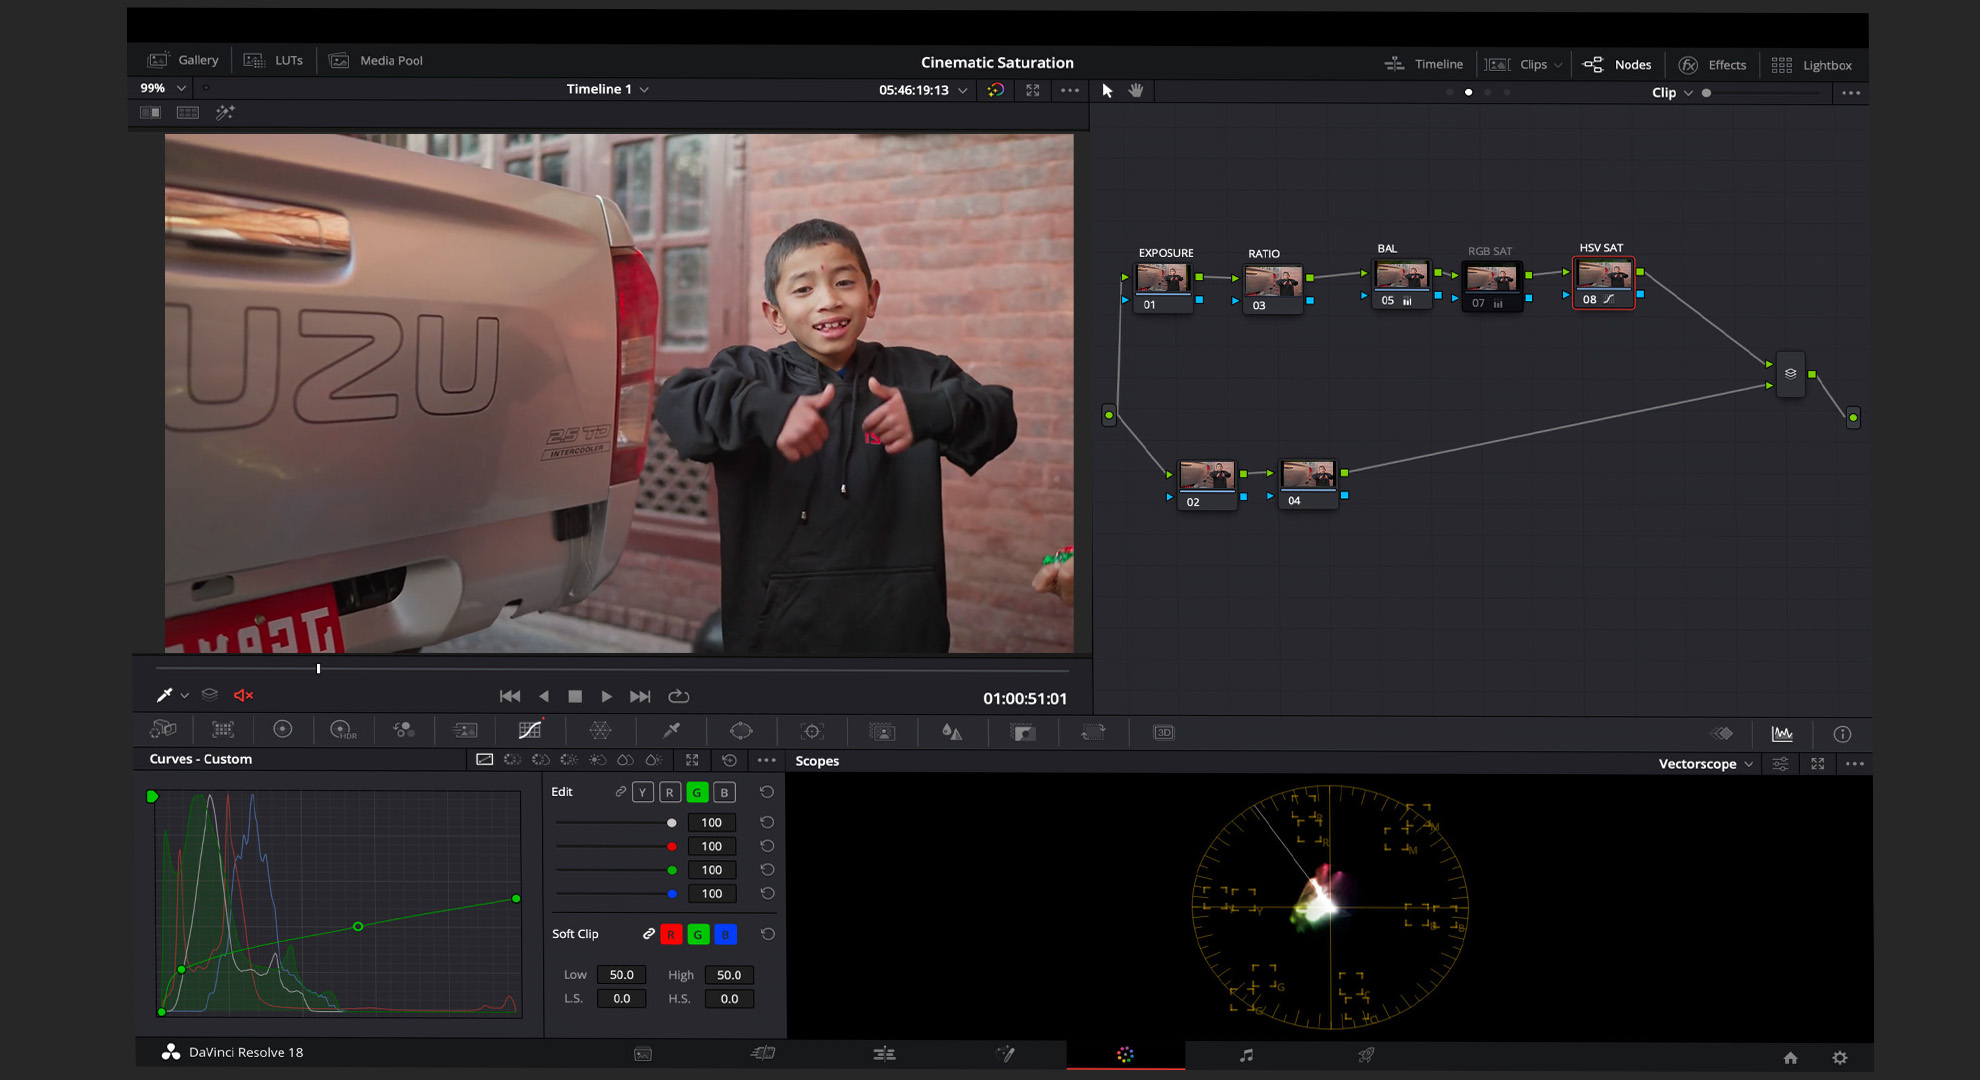Select the HSV SAT node 08
The image size is (1980, 1080).
click(1603, 281)
